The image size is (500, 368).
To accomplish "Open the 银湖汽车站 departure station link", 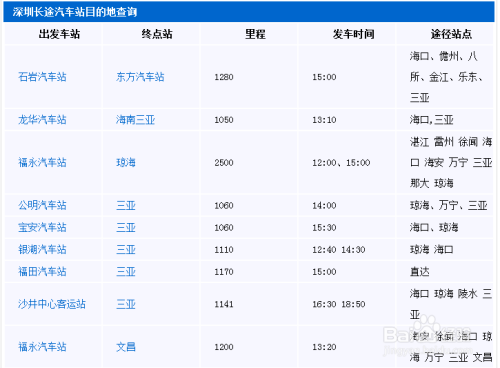I will point(42,249).
